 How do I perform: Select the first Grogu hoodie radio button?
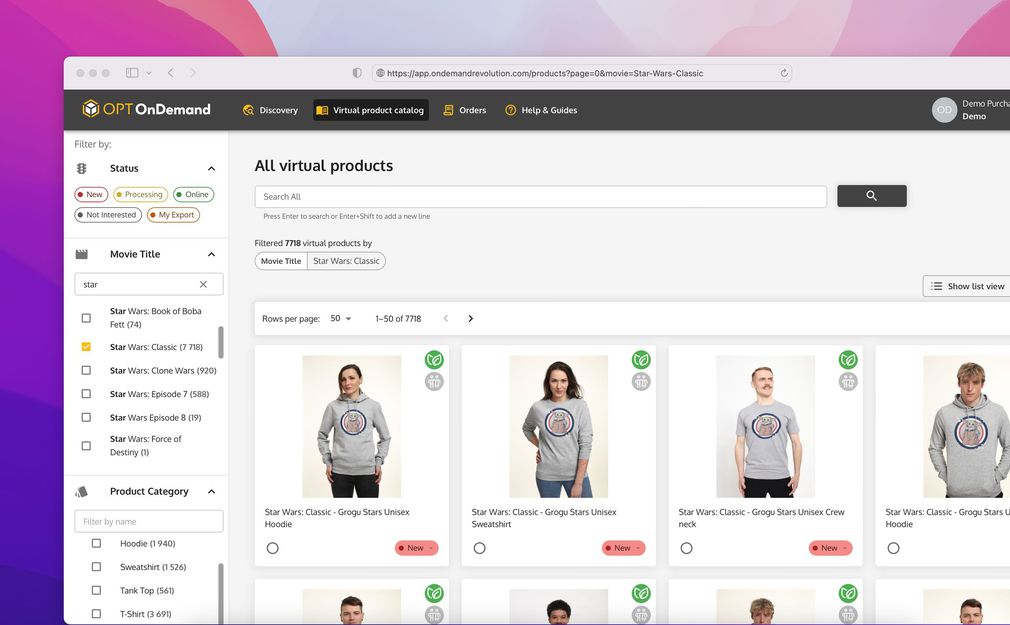[x=273, y=548]
